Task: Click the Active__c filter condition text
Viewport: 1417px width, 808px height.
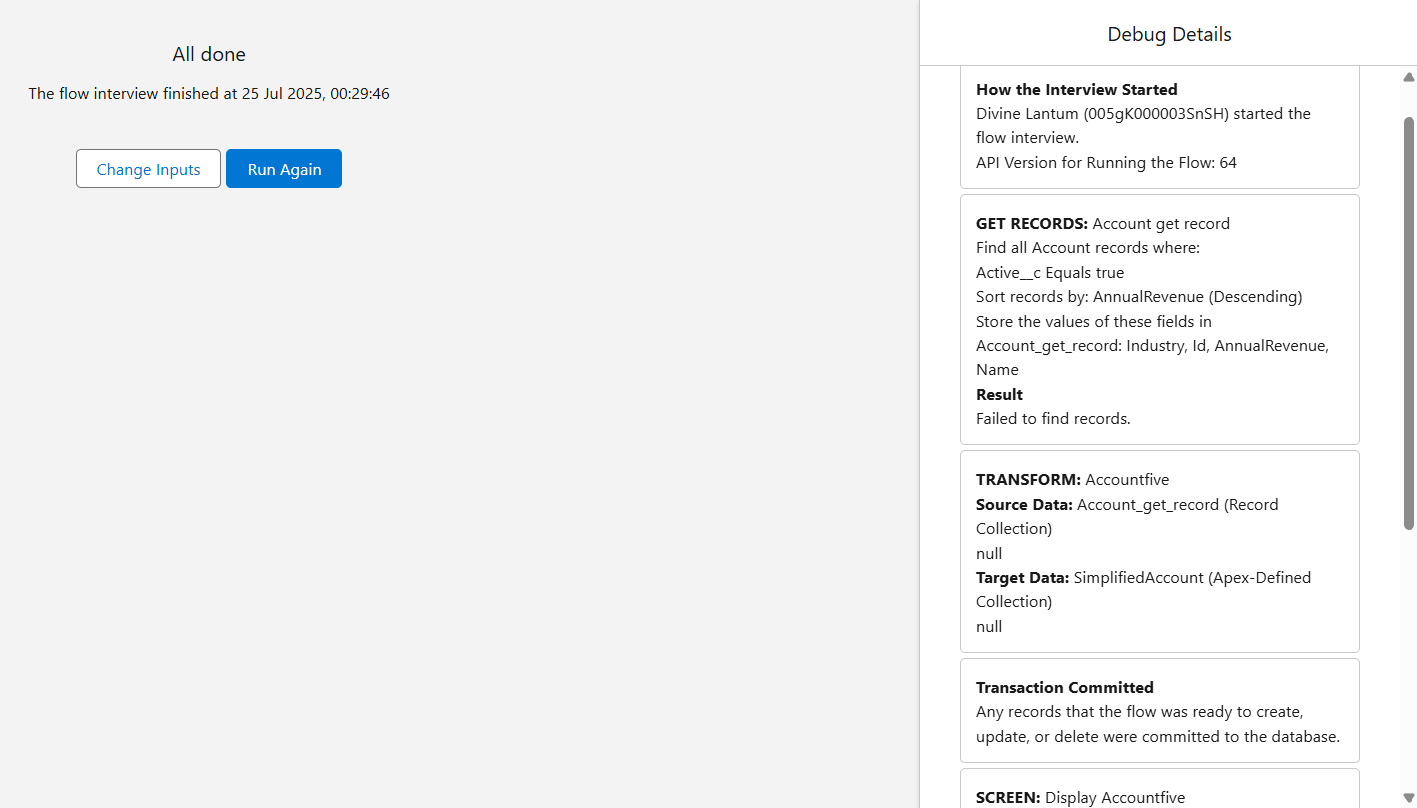Action: tap(1050, 272)
